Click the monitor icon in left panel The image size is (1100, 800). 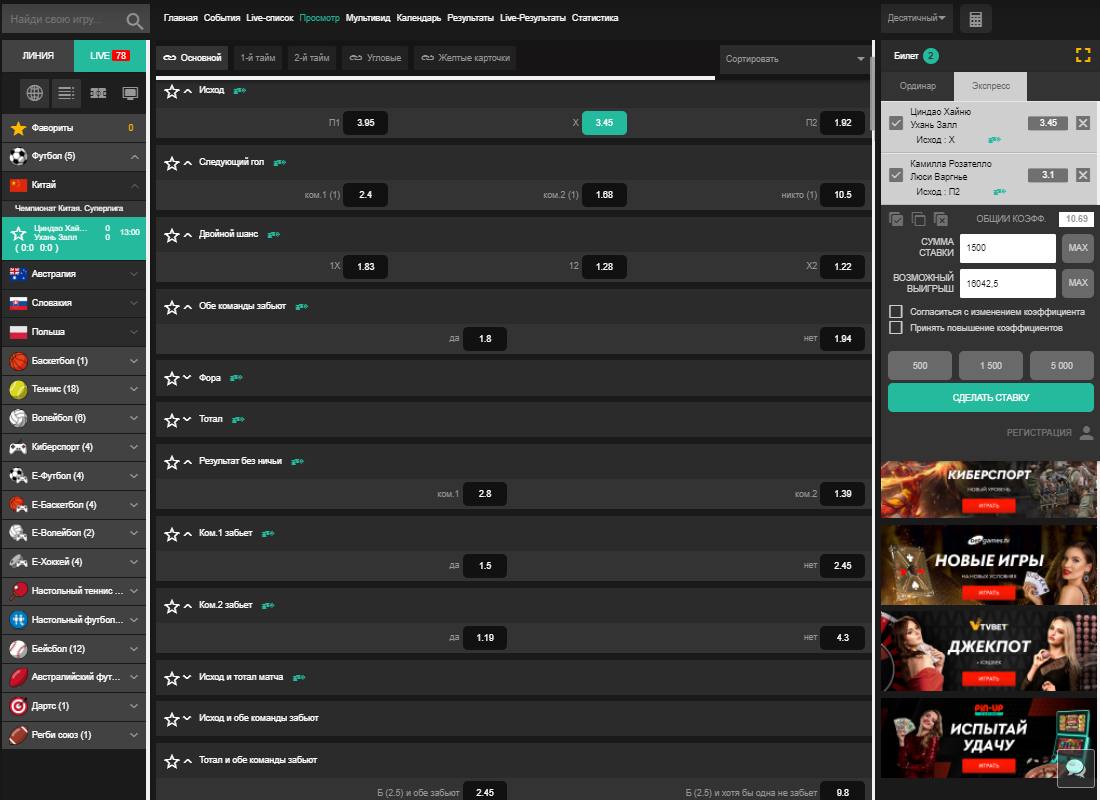coord(129,93)
